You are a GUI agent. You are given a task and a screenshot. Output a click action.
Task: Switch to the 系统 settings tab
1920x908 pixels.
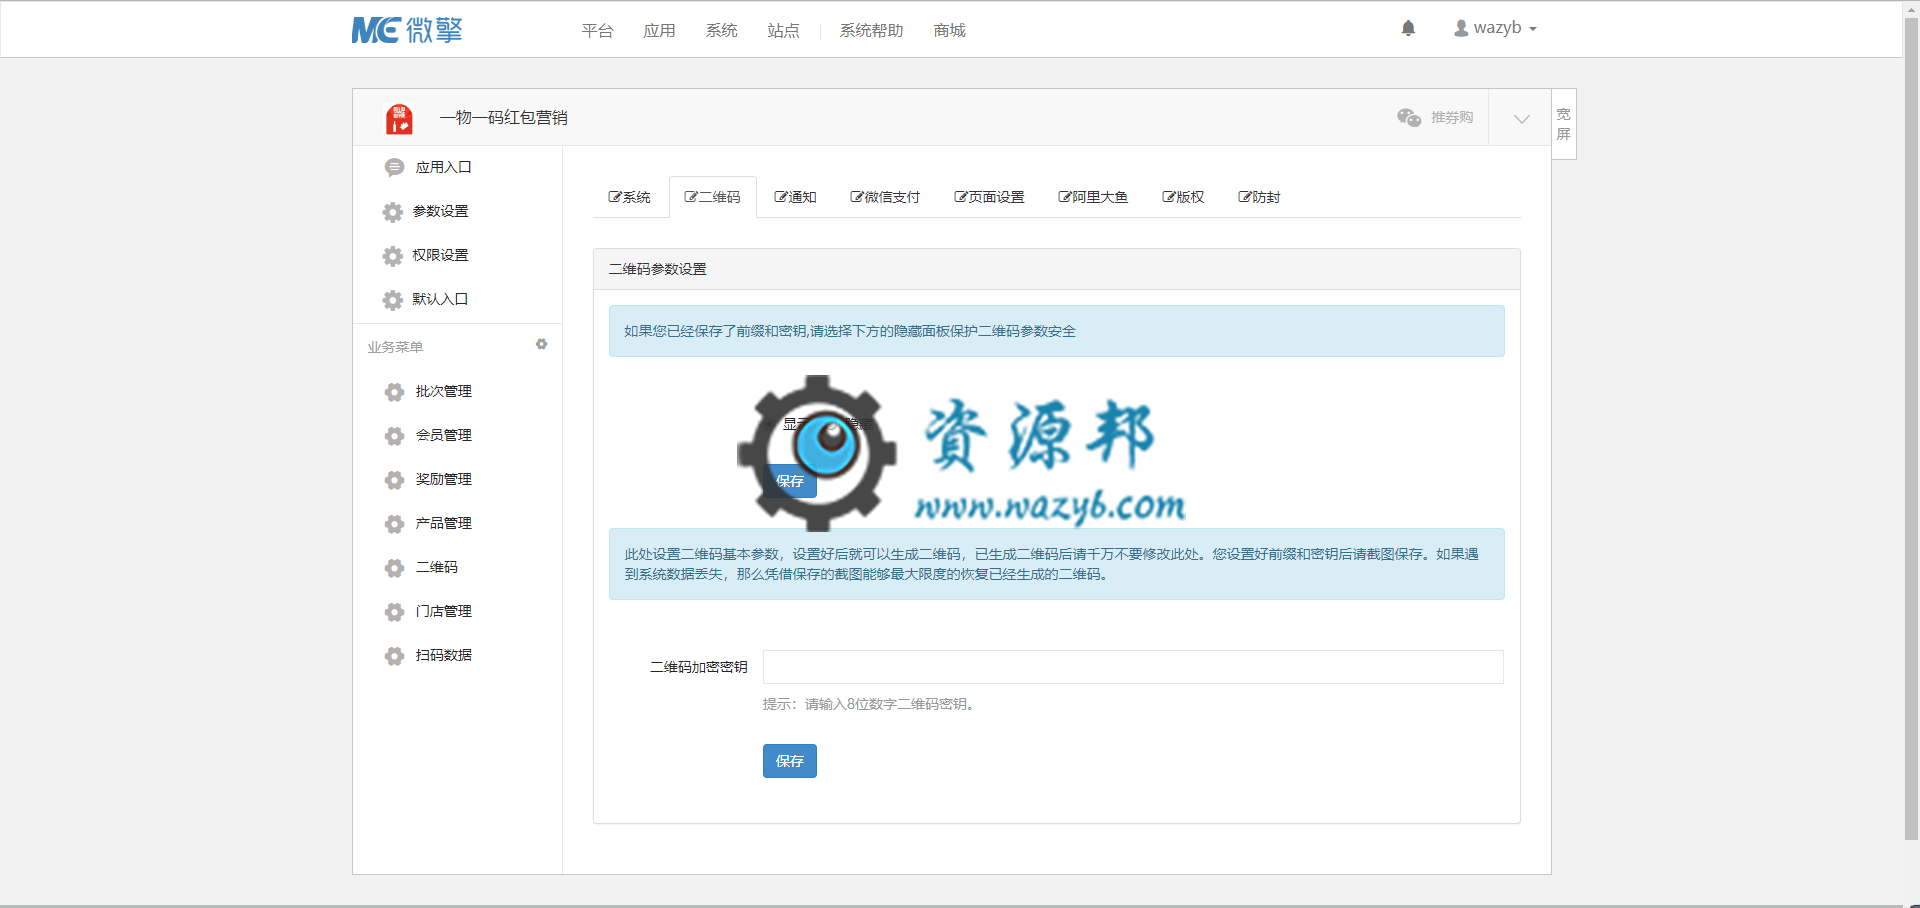pyautogui.click(x=629, y=197)
